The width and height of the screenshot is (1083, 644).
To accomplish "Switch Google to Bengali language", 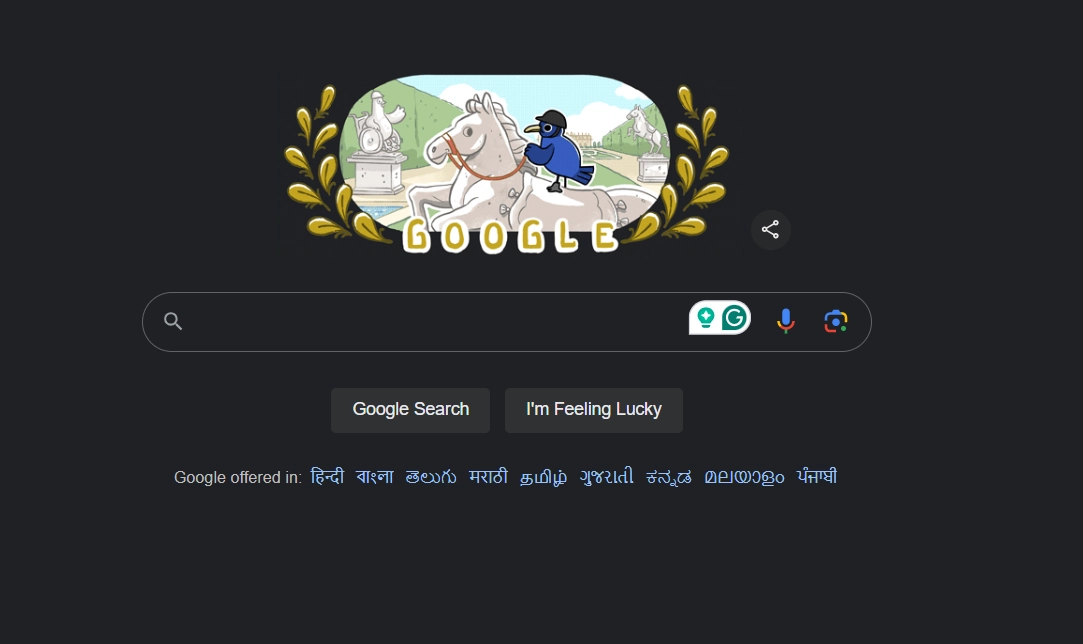I will [x=374, y=477].
